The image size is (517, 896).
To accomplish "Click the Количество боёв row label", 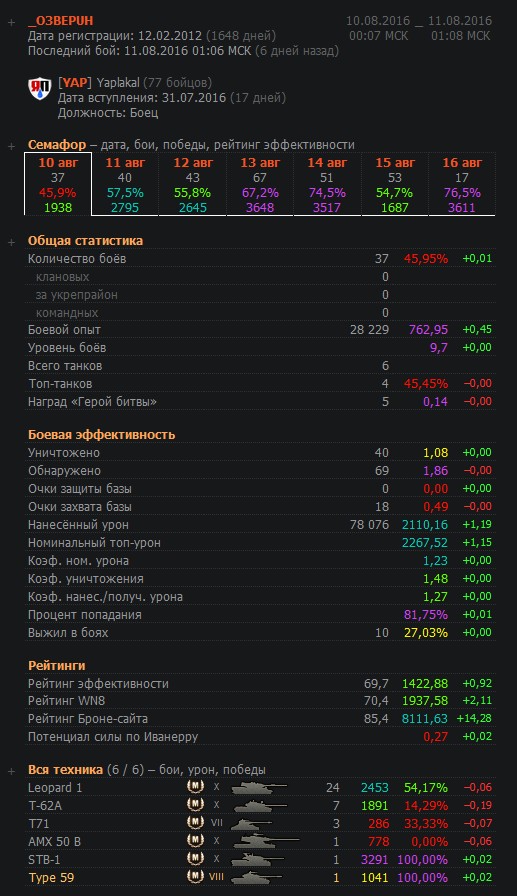I will coord(77,259).
